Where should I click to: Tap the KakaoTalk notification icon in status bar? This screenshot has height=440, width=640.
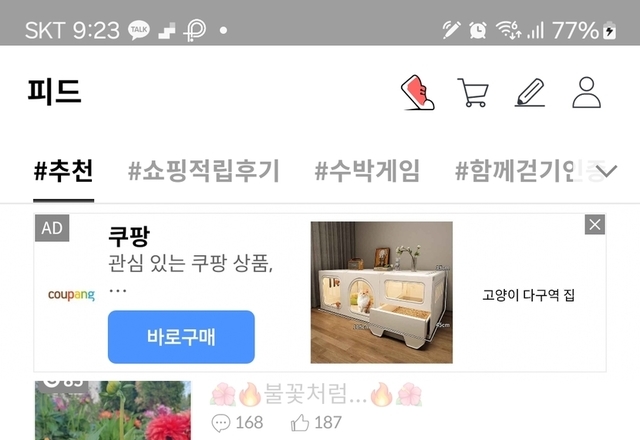(x=139, y=30)
